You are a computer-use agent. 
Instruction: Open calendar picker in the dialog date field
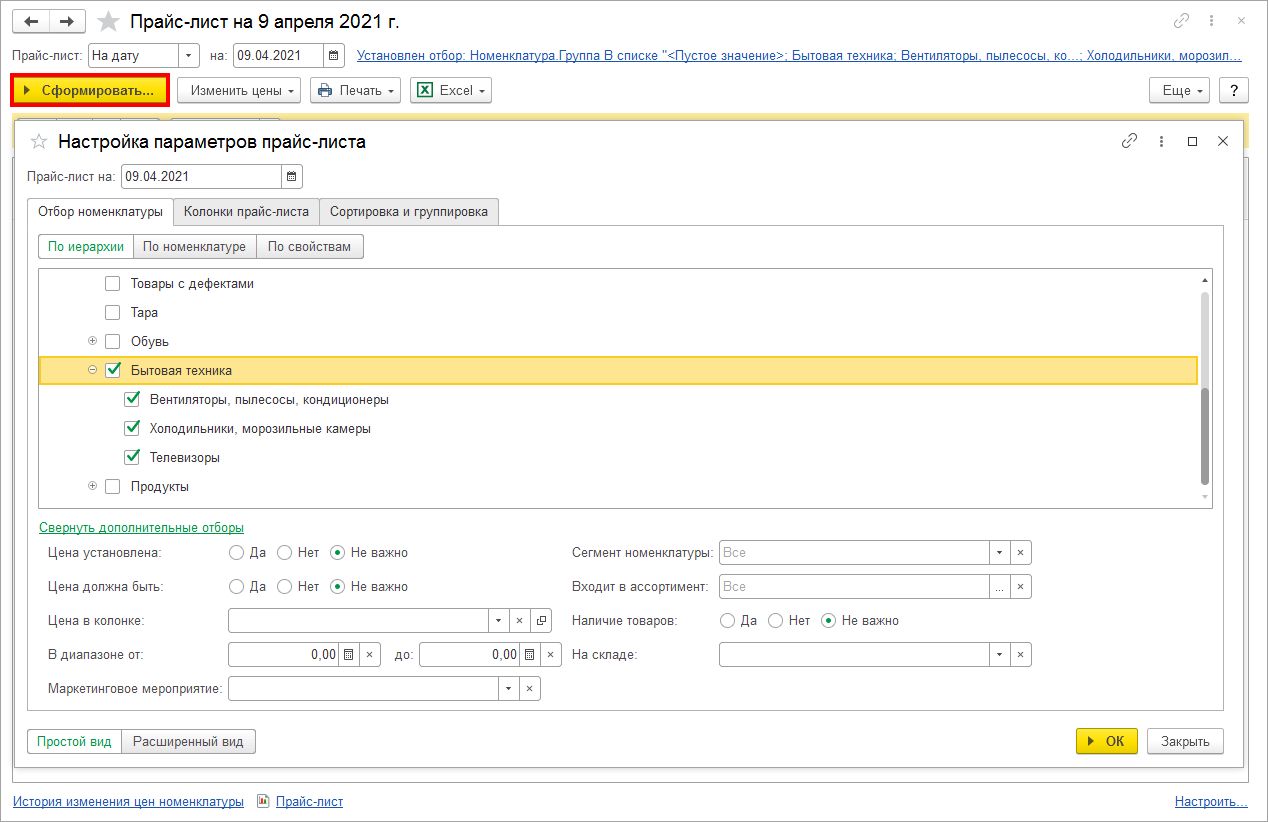point(291,177)
